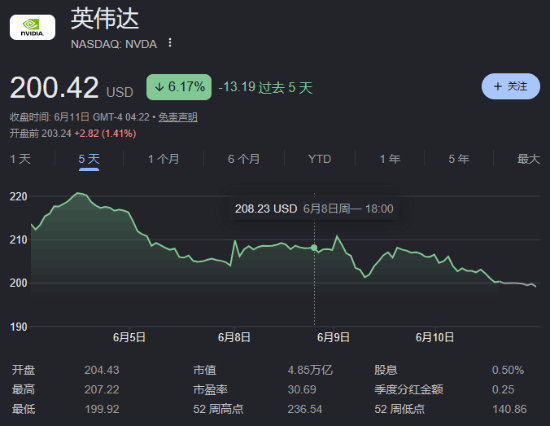The height and width of the screenshot is (426, 550).
Task: Switch to the 1 年 range tab
Action: pyautogui.click(x=390, y=159)
